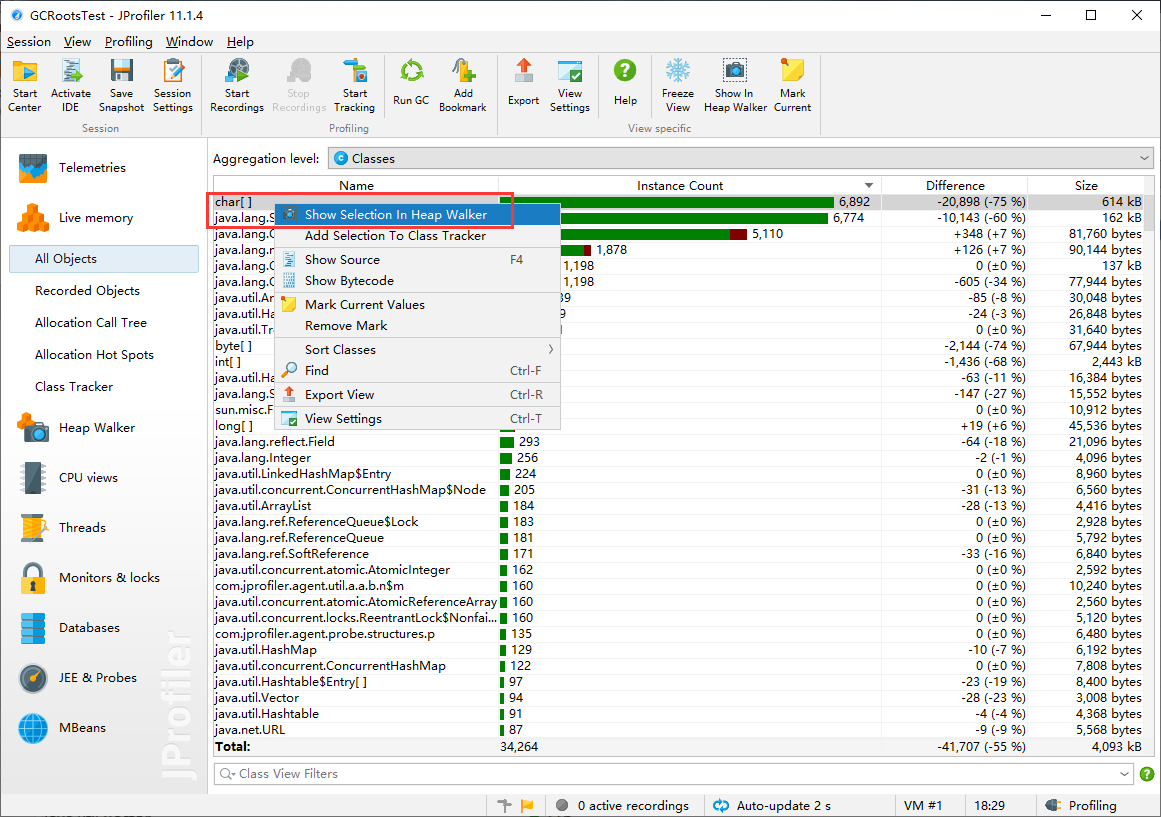1161x817 pixels.
Task: Open the Help menu in menu bar
Action: pyautogui.click(x=240, y=41)
